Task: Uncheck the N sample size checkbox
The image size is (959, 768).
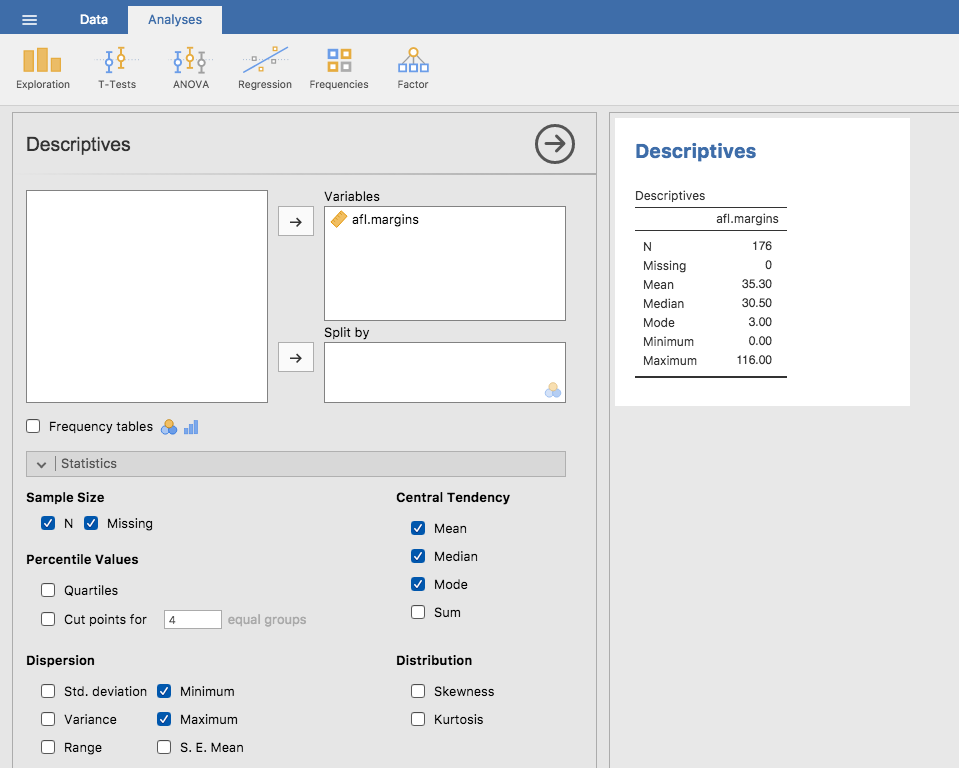Action: 48,523
